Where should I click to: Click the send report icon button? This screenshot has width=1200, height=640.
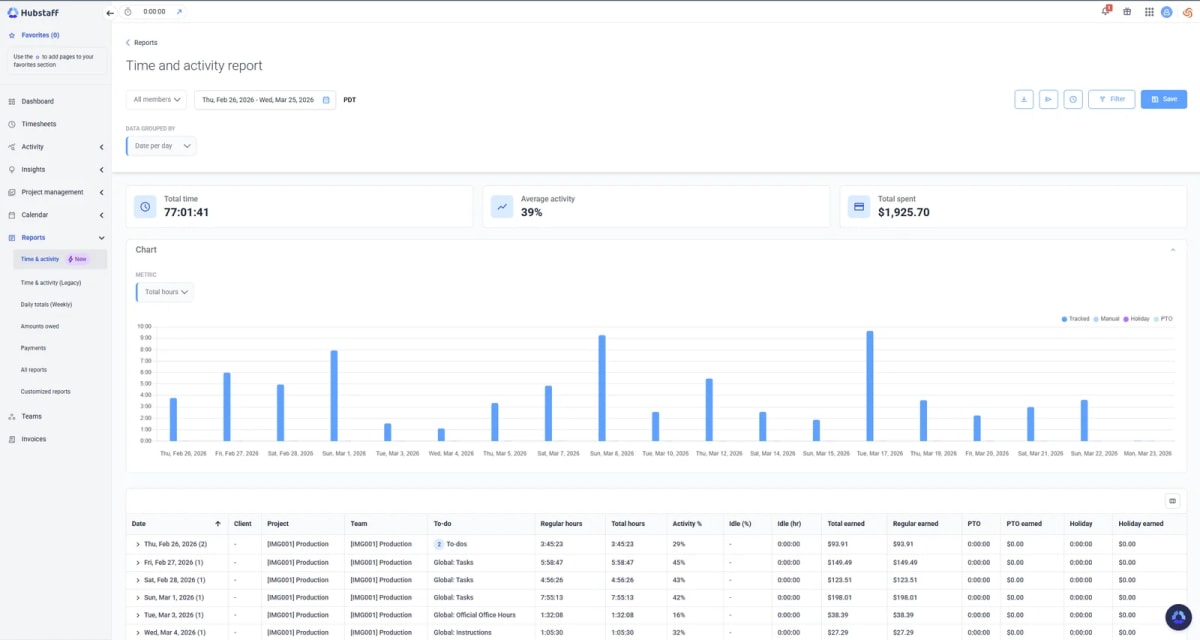coord(1048,99)
